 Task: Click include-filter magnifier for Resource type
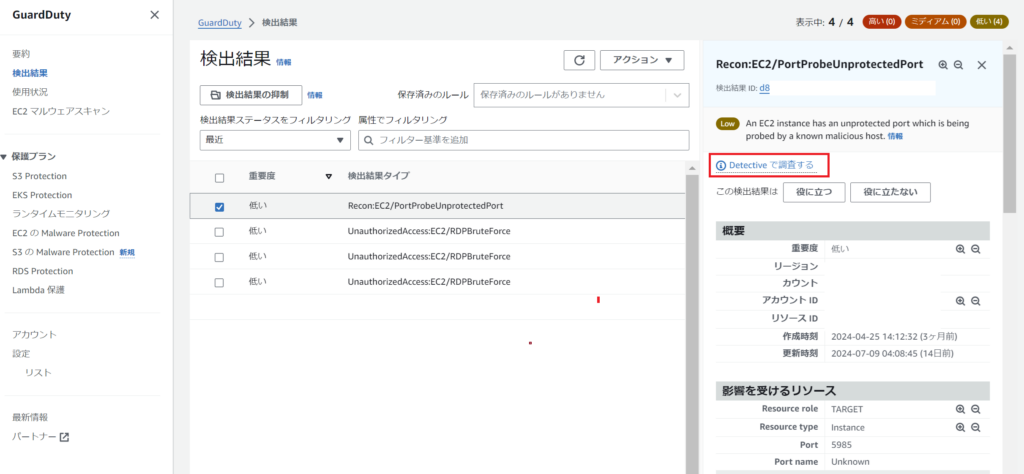pos(960,427)
